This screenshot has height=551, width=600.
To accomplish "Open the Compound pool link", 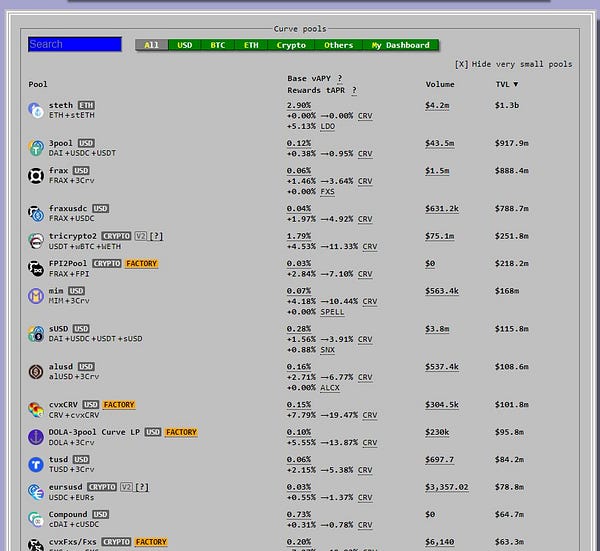I will [x=68, y=515].
